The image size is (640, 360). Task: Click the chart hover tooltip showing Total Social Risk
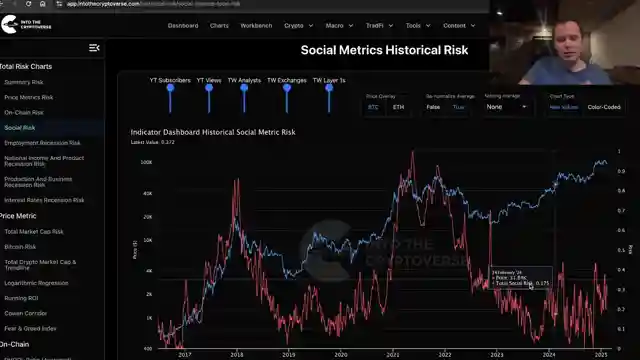point(520,278)
